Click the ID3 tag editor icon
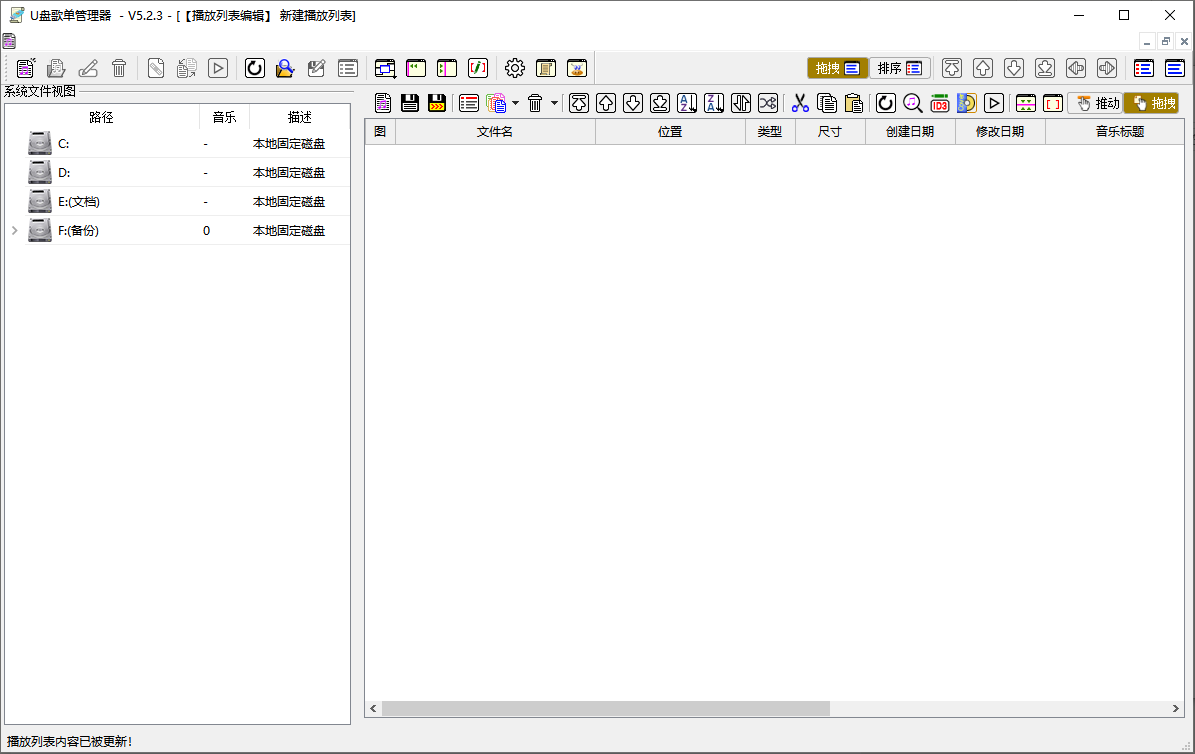The width and height of the screenshot is (1195, 754). pos(940,103)
